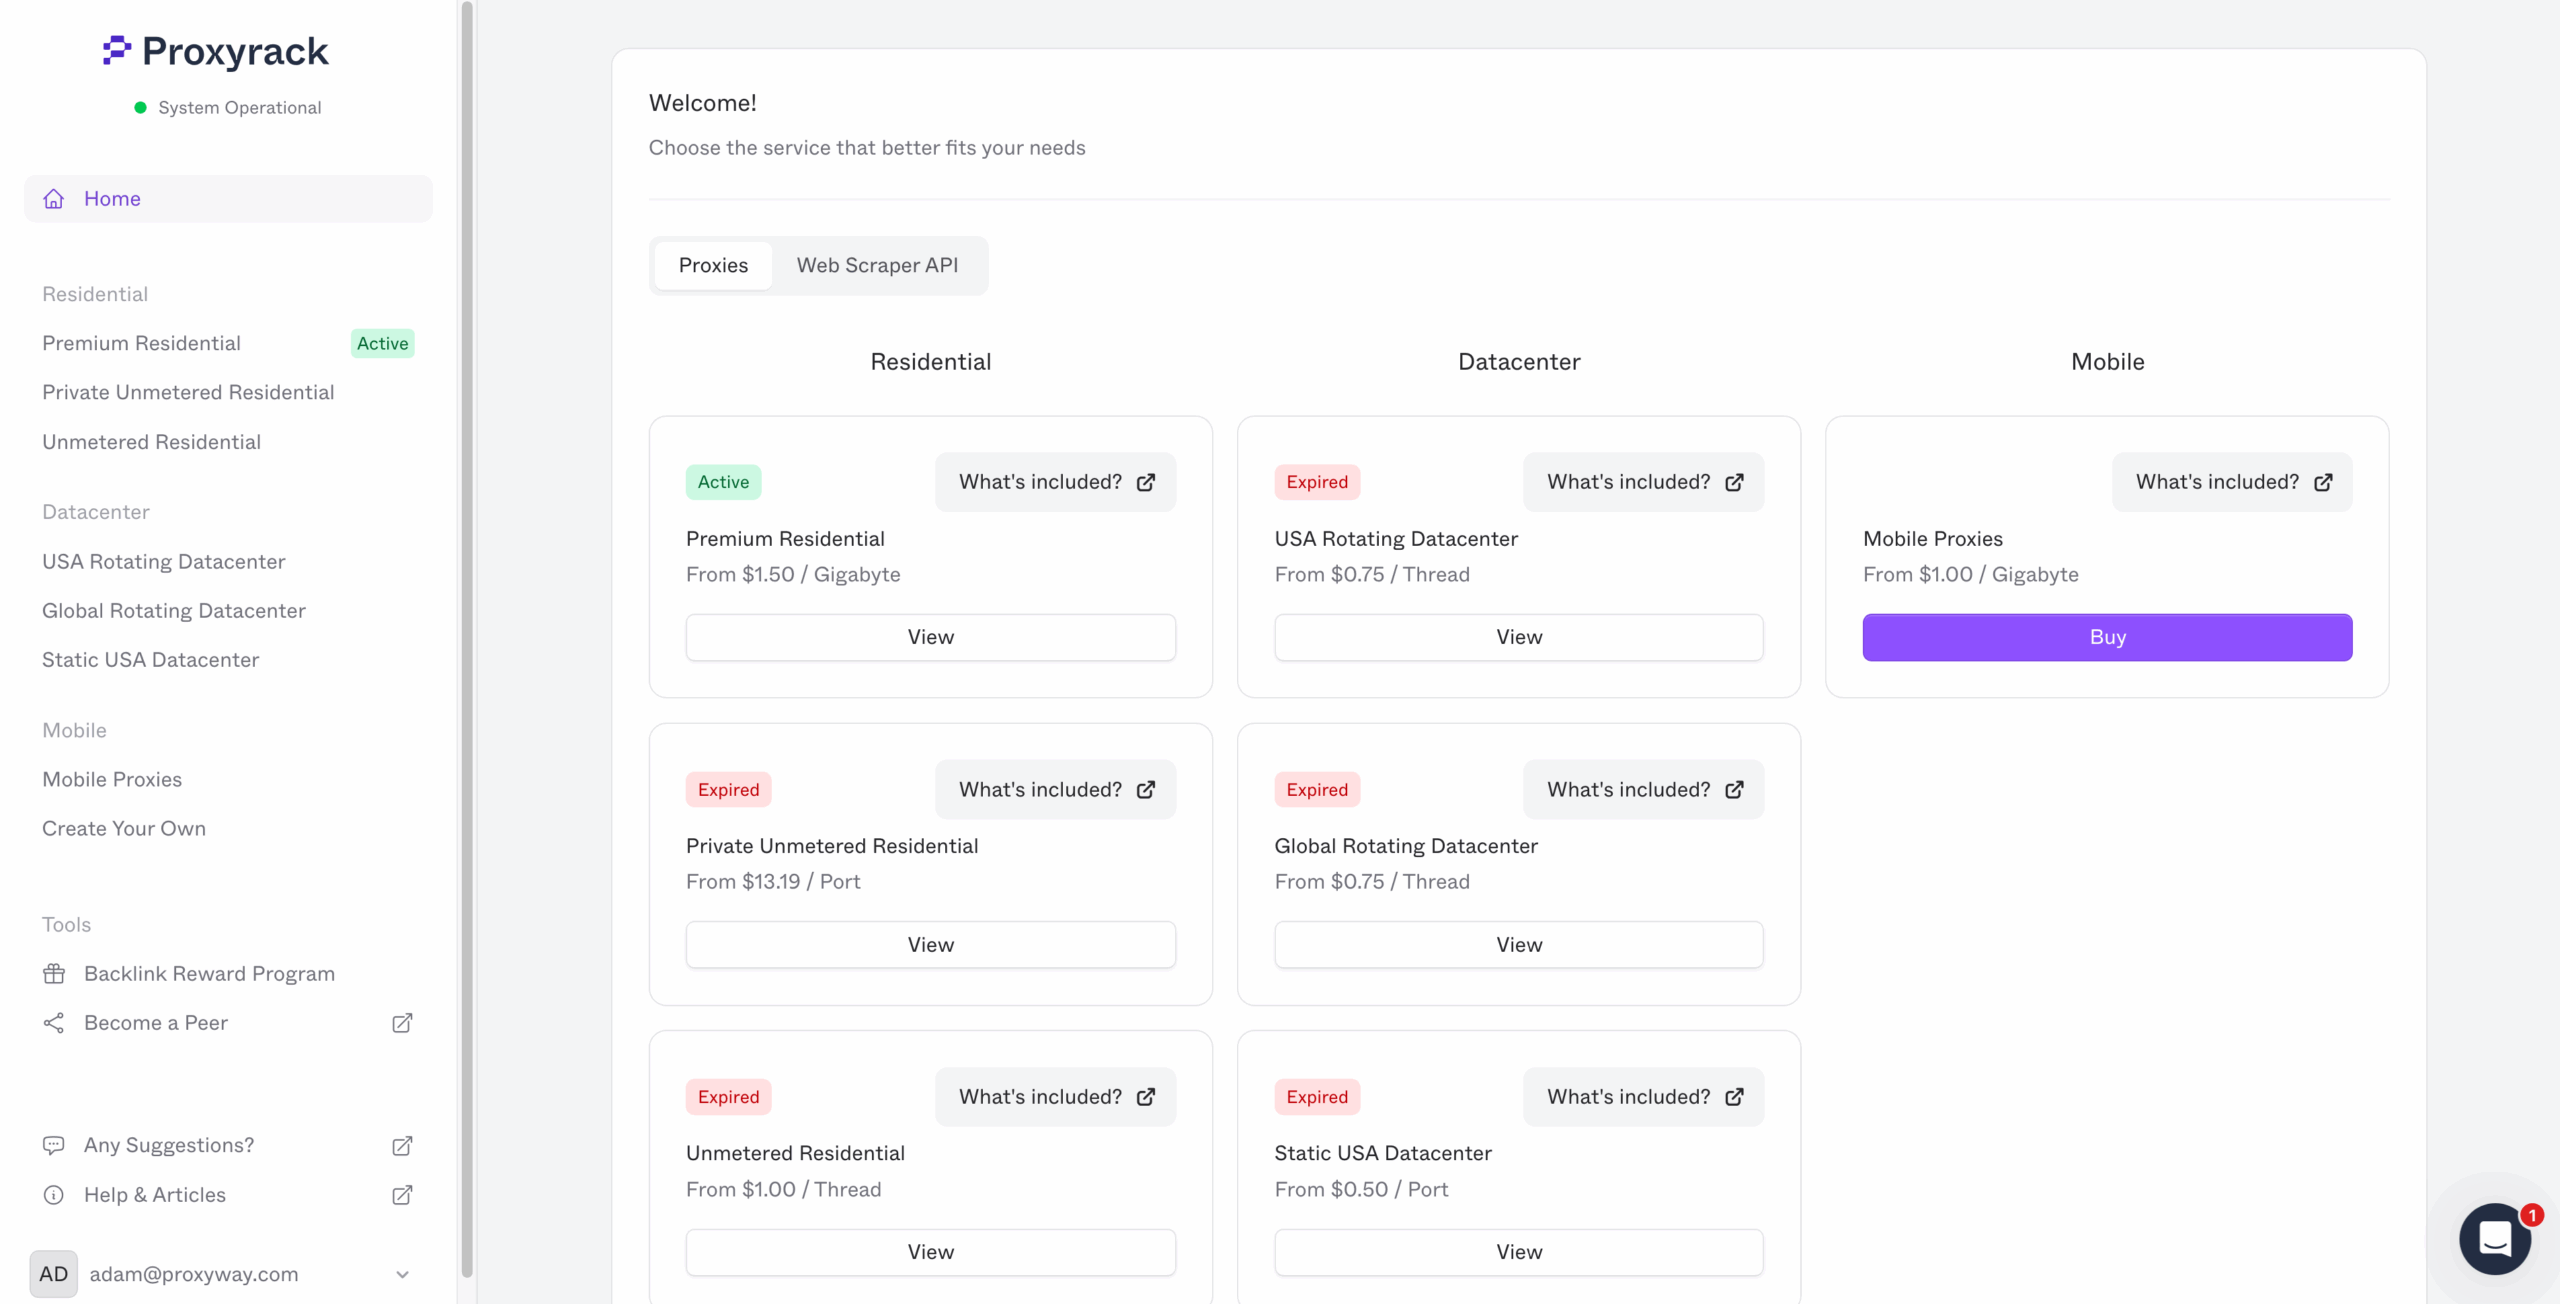The image size is (2560, 1304).
Task: Click the share icon beside Become a Peer
Action: coord(53,1022)
